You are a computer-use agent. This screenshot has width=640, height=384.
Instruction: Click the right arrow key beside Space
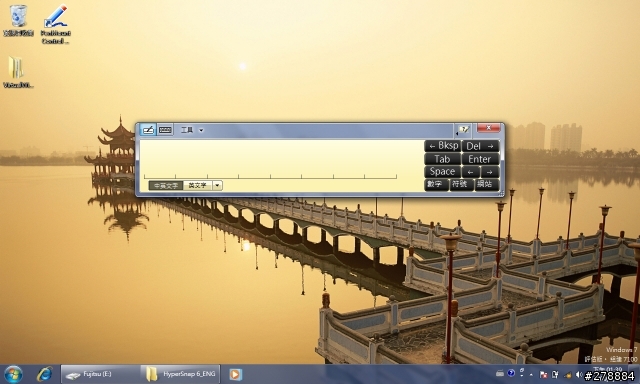tap(490, 172)
